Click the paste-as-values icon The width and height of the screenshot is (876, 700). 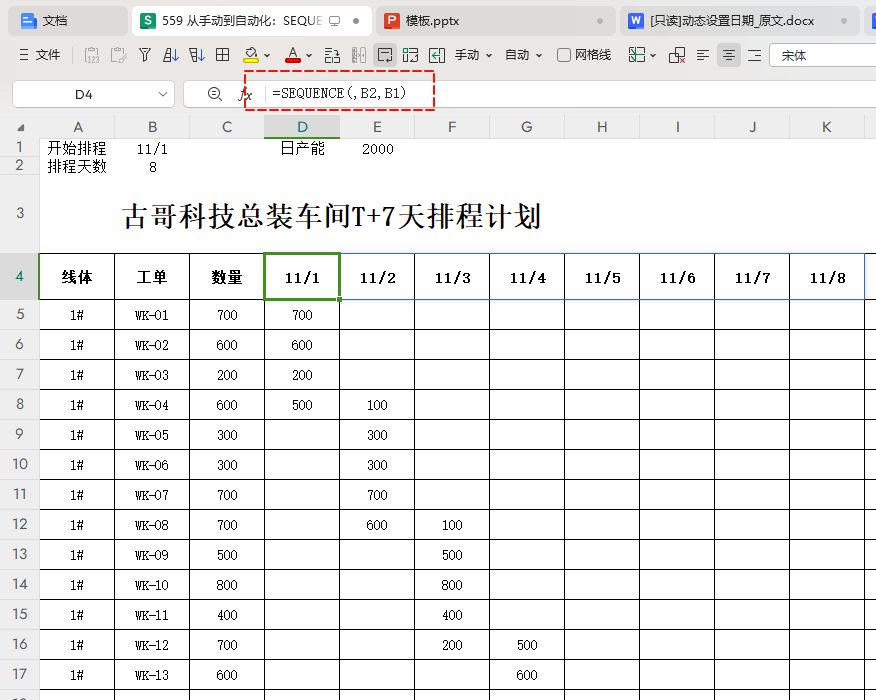click(92, 55)
